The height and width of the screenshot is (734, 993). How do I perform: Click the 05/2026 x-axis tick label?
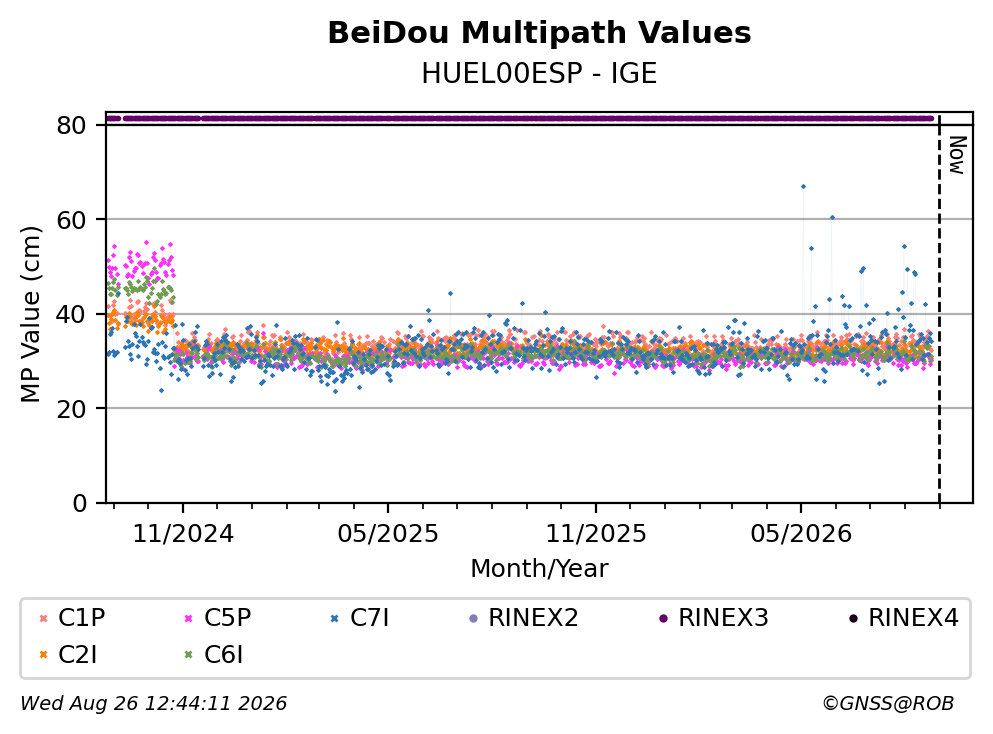pos(801,534)
